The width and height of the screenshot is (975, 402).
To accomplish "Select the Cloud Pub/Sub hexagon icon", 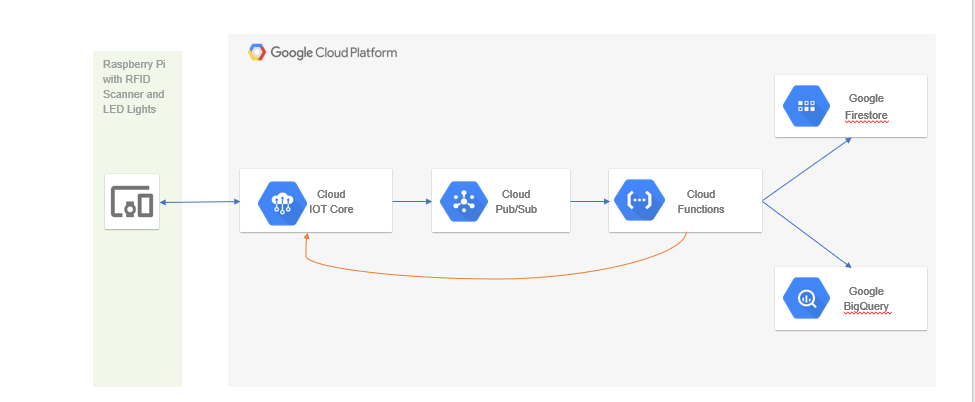I will (464, 201).
